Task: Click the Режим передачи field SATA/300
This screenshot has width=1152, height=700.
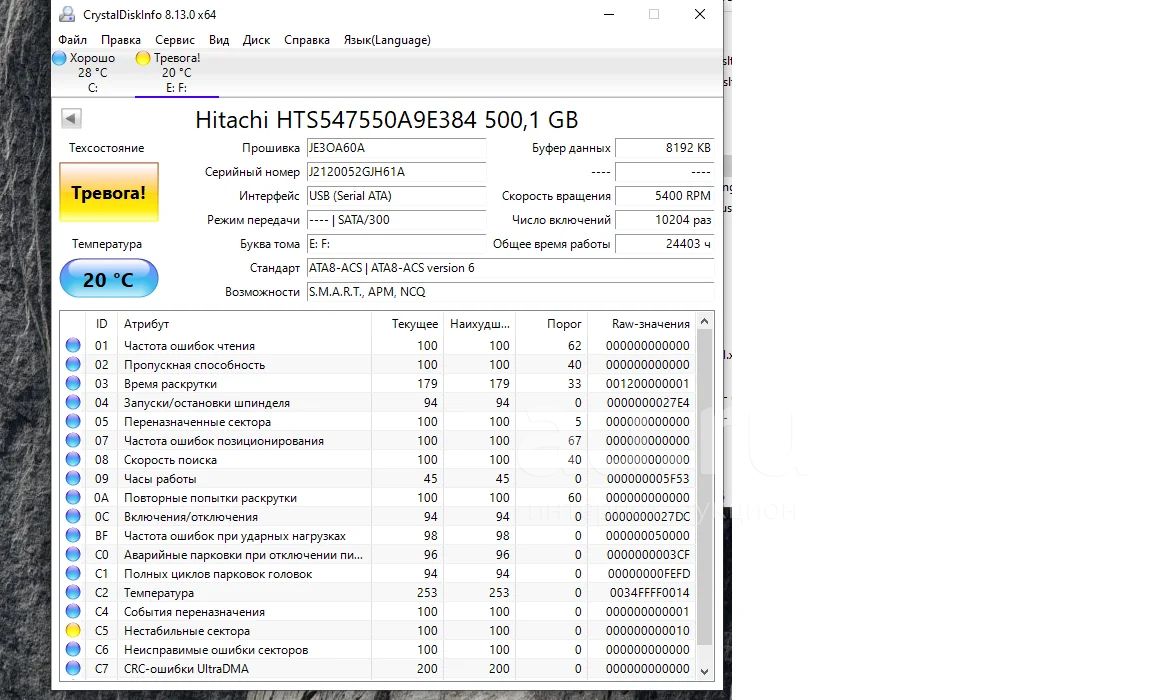Action: 396,220
